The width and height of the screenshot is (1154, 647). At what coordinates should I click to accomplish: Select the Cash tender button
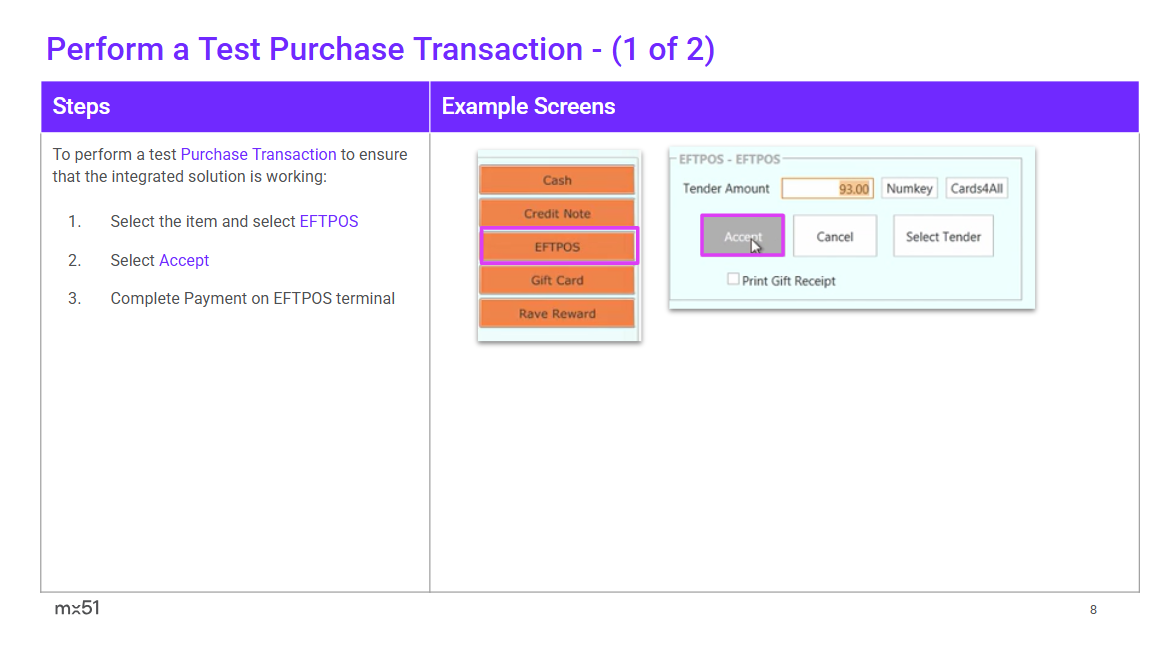click(x=557, y=180)
